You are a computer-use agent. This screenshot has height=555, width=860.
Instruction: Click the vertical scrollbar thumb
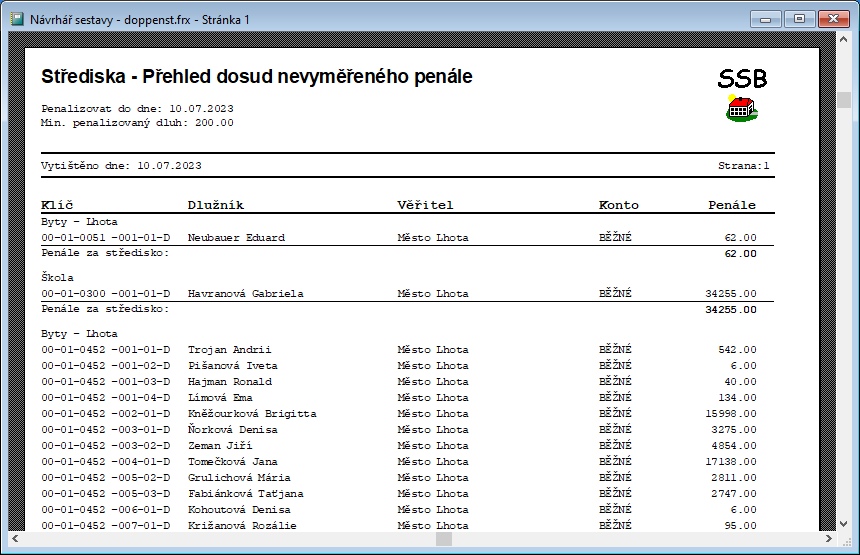point(844,99)
